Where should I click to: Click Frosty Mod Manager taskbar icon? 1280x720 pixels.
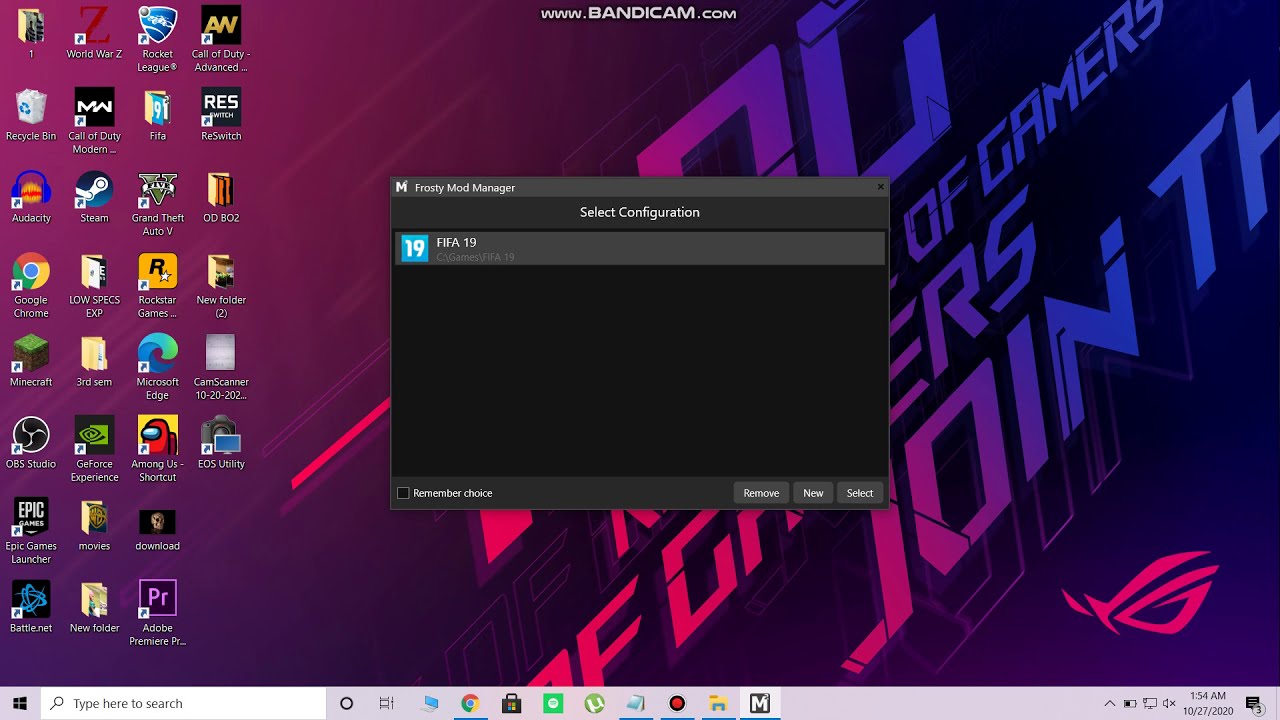pyautogui.click(x=760, y=703)
